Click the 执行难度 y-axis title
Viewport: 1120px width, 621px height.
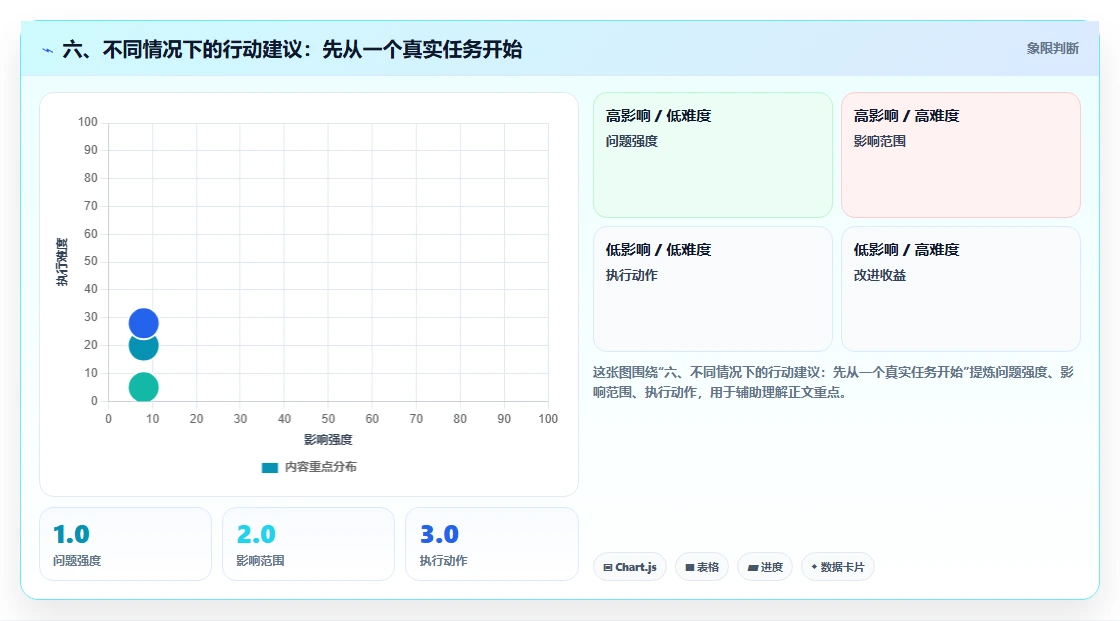click(62, 262)
